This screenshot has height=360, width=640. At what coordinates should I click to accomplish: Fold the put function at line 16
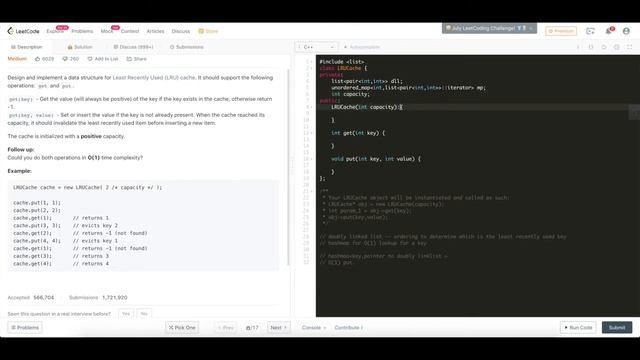pyautogui.click(x=311, y=159)
